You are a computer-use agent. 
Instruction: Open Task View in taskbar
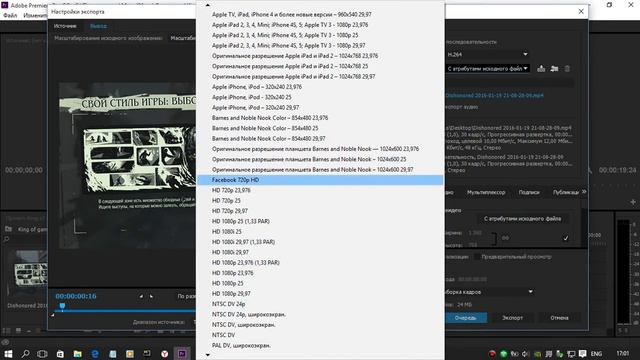point(42,353)
